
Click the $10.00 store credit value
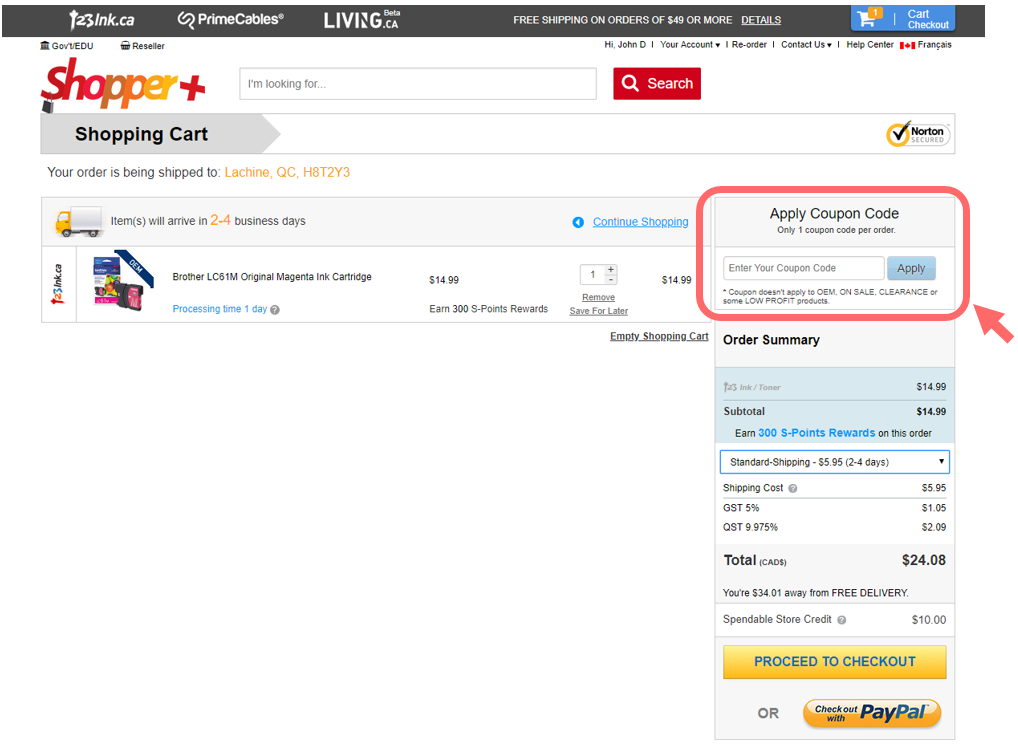pyautogui.click(x=928, y=620)
